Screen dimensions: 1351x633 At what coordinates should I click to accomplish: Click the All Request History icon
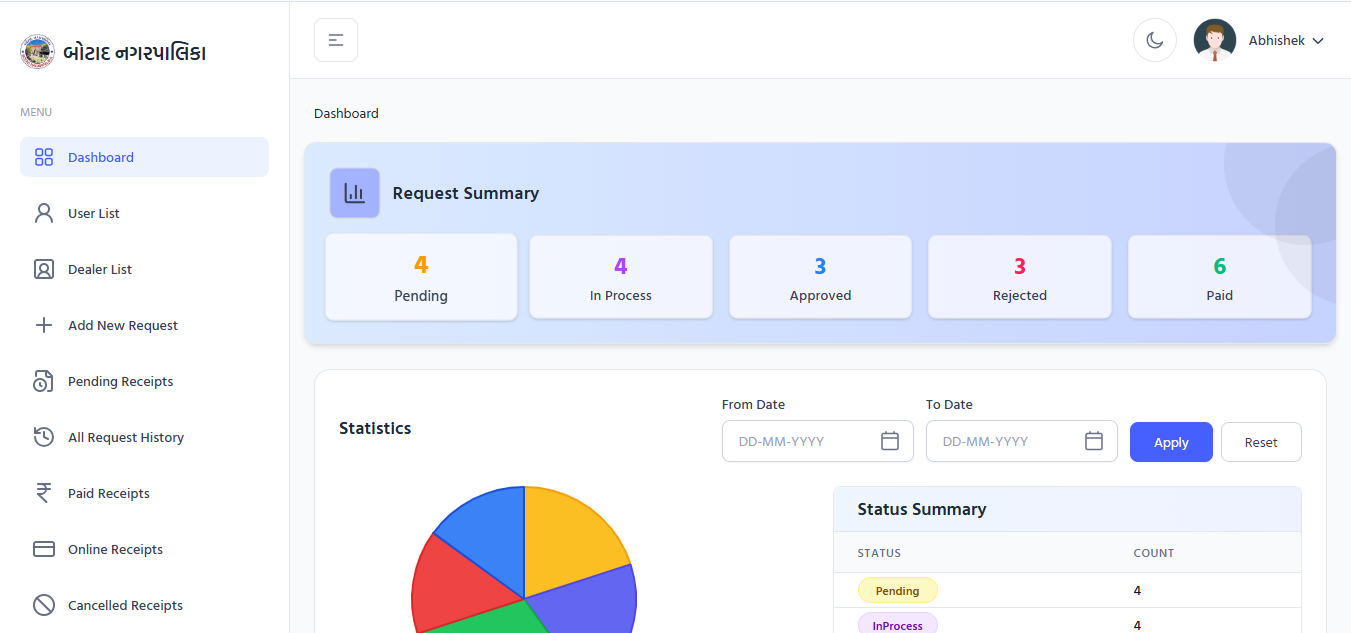(44, 437)
